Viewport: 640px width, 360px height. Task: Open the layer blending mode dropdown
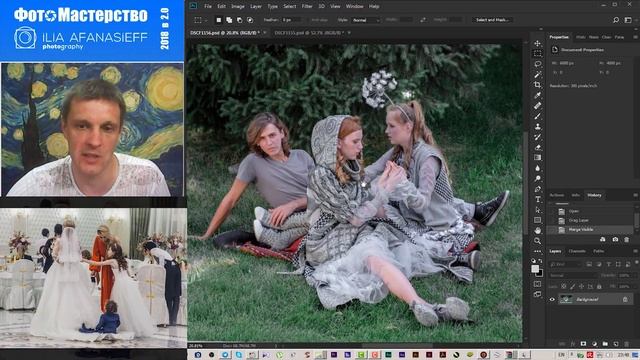point(573,276)
